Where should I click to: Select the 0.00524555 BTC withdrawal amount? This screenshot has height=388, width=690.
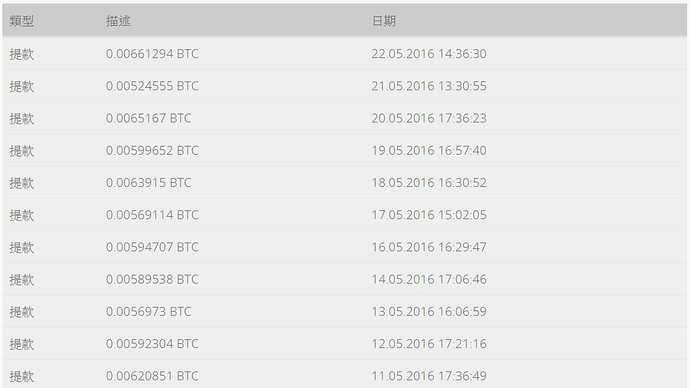[152, 86]
